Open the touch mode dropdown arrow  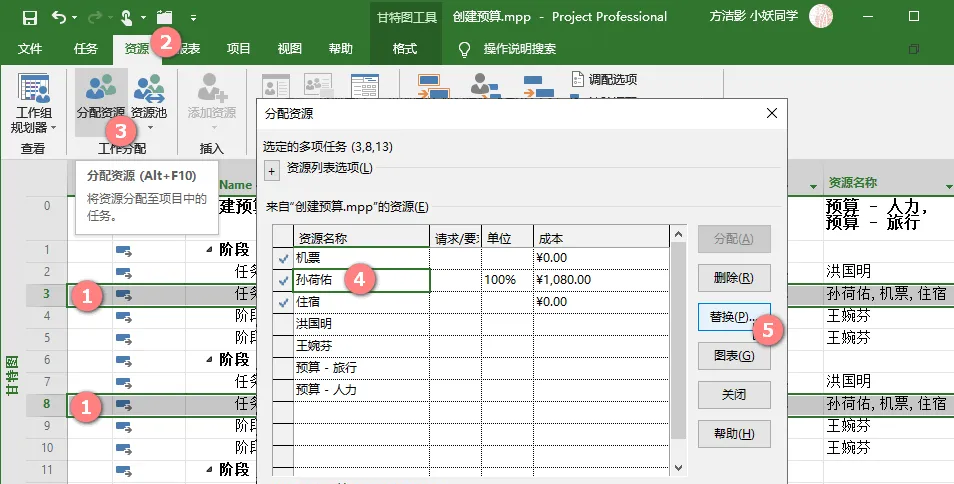pyautogui.click(x=144, y=18)
